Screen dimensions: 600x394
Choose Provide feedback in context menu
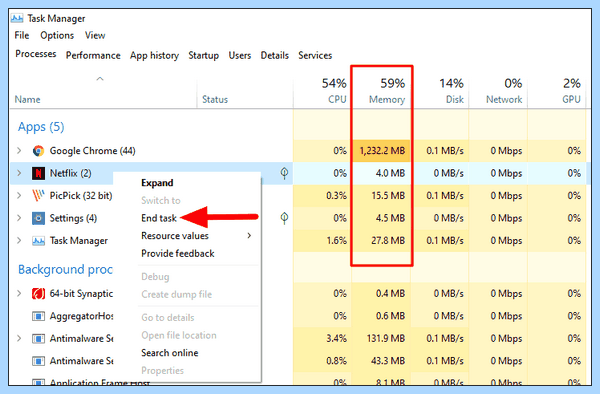tap(178, 253)
